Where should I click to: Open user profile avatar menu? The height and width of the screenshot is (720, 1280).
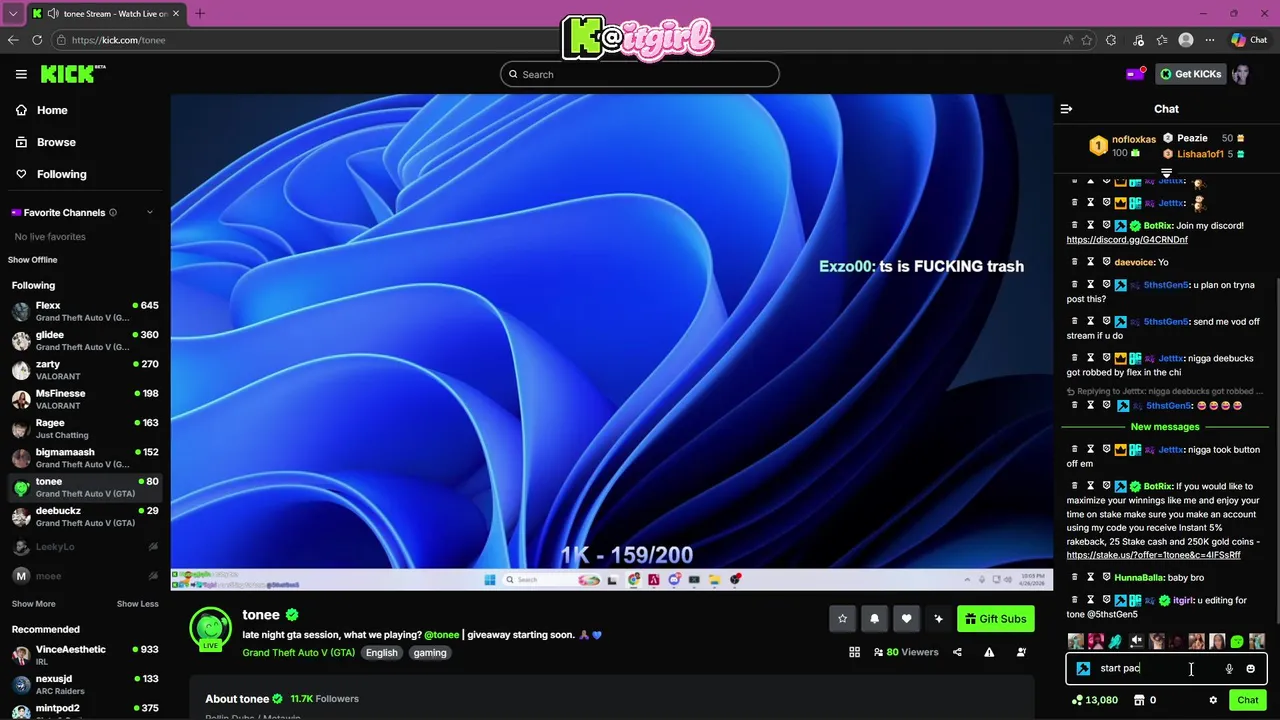[1241, 74]
